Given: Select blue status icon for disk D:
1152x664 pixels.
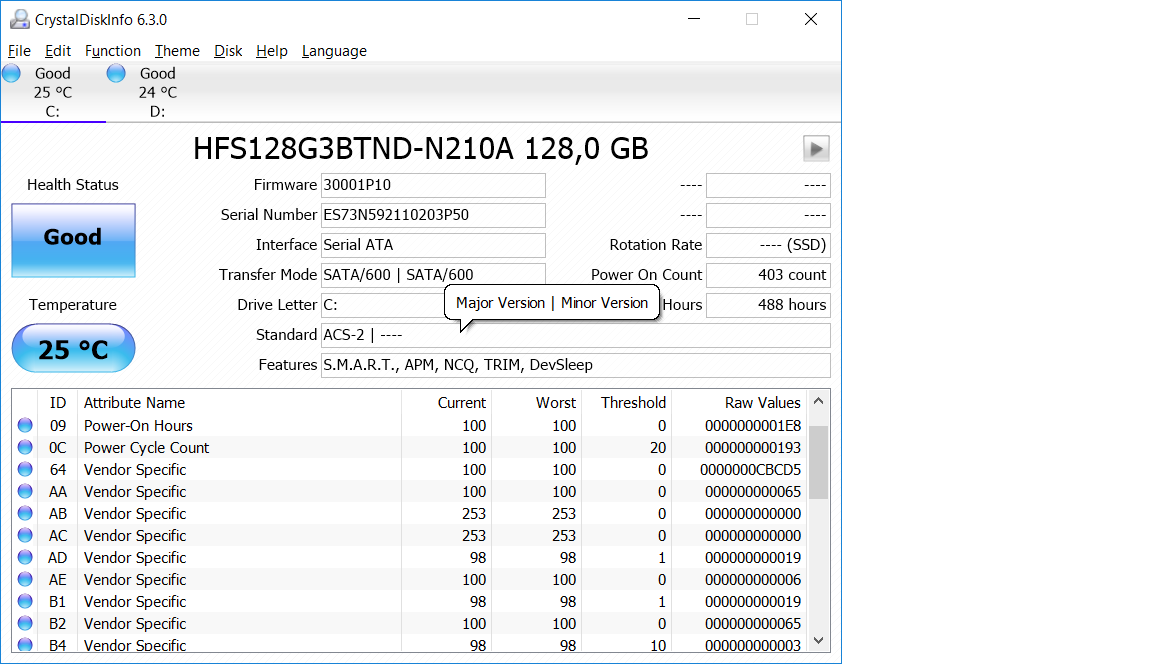Looking at the screenshot, I should [x=116, y=73].
